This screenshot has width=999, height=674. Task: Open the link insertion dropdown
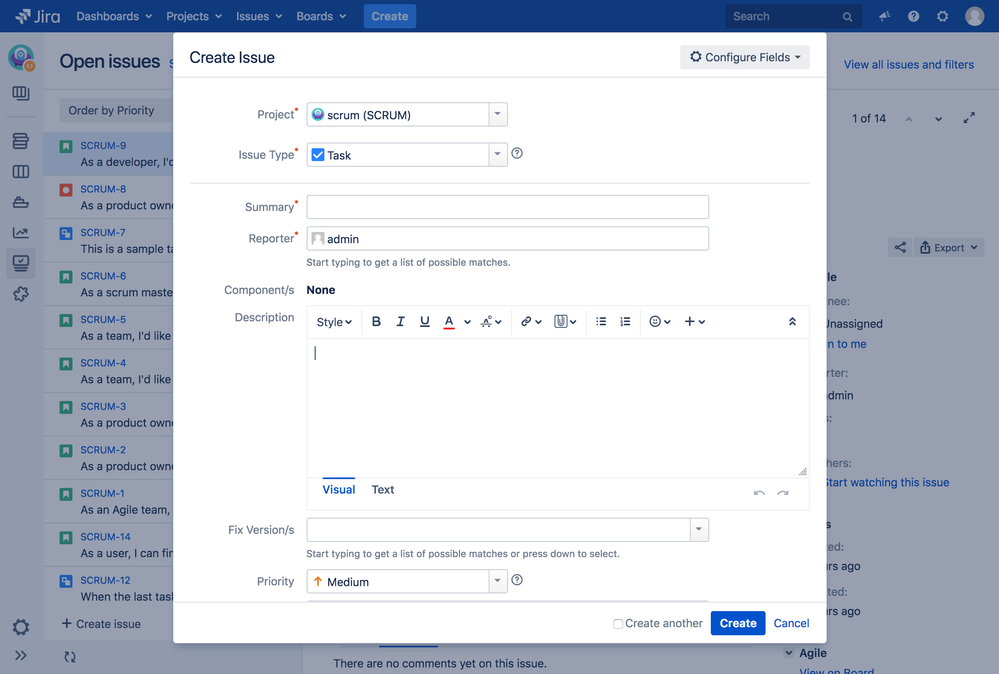[x=531, y=322]
